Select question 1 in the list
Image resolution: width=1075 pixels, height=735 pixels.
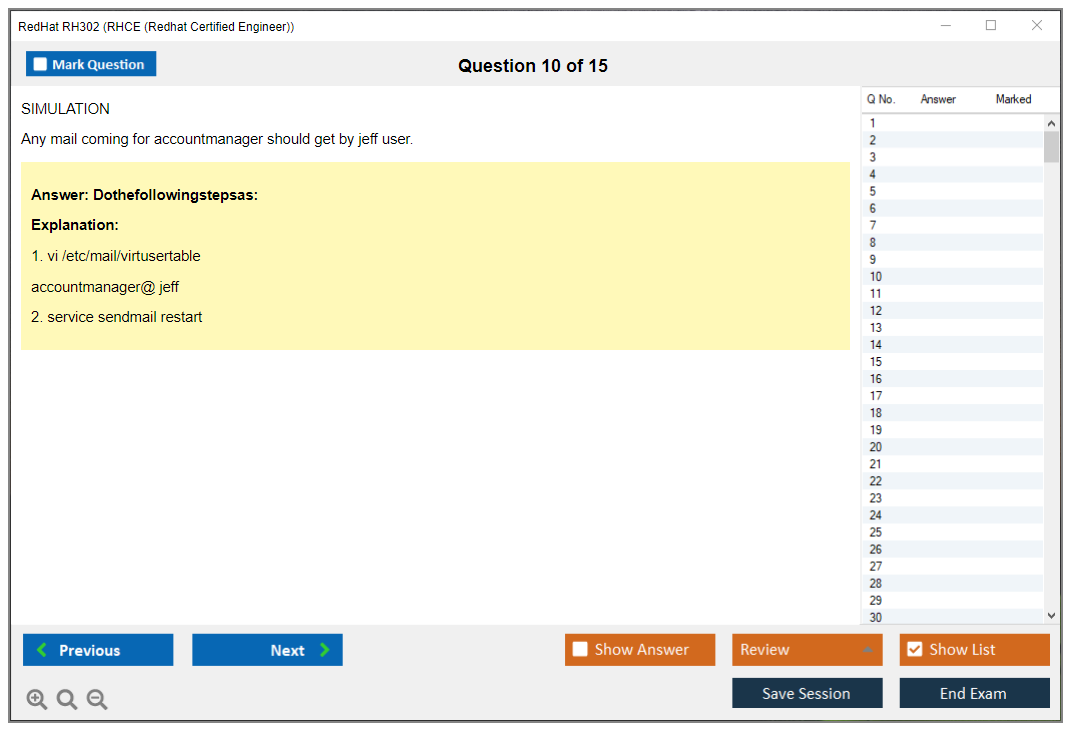[x=873, y=124]
